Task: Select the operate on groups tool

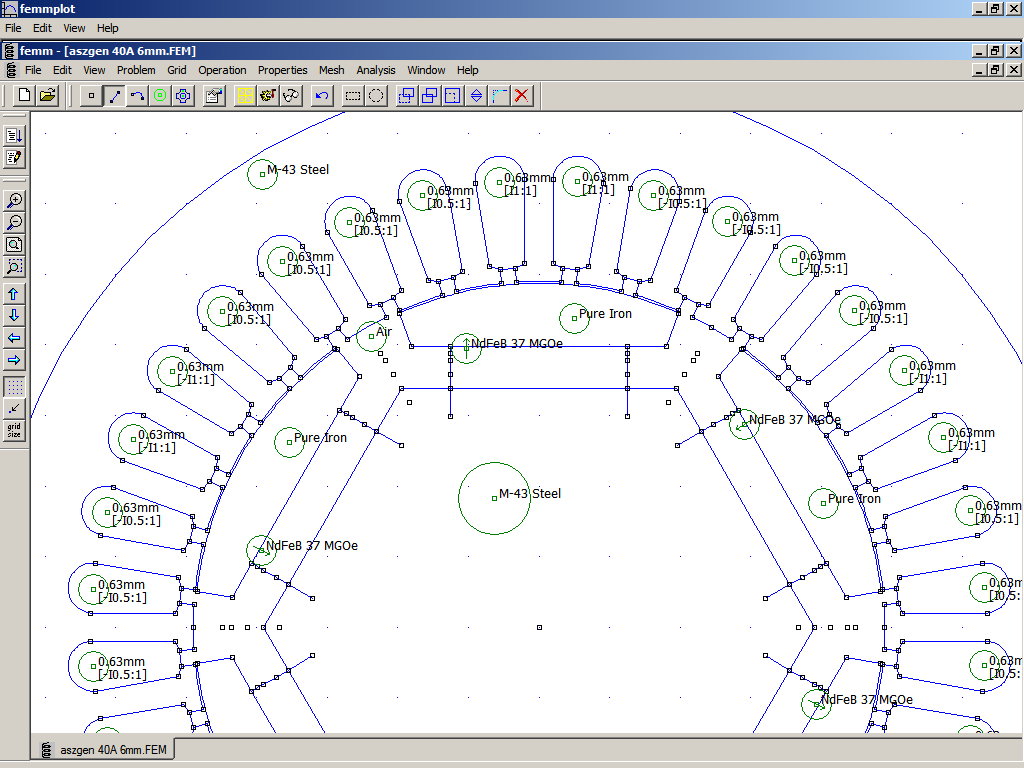Action: (x=184, y=96)
